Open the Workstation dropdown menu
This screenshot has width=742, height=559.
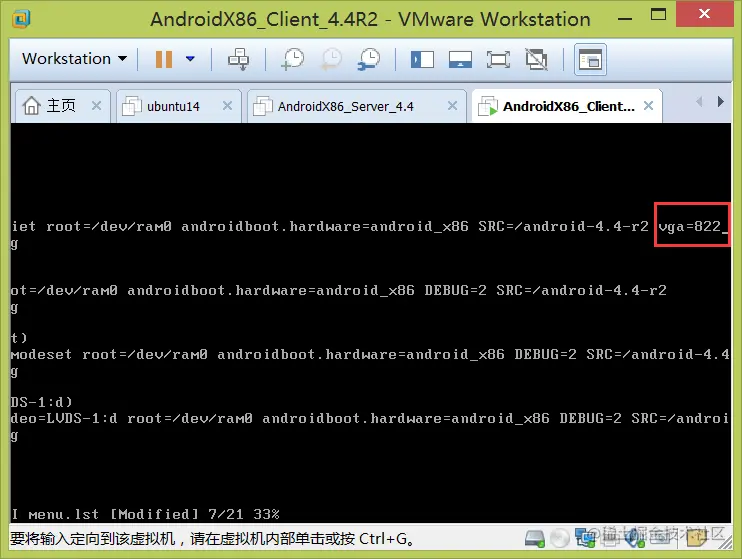click(74, 59)
